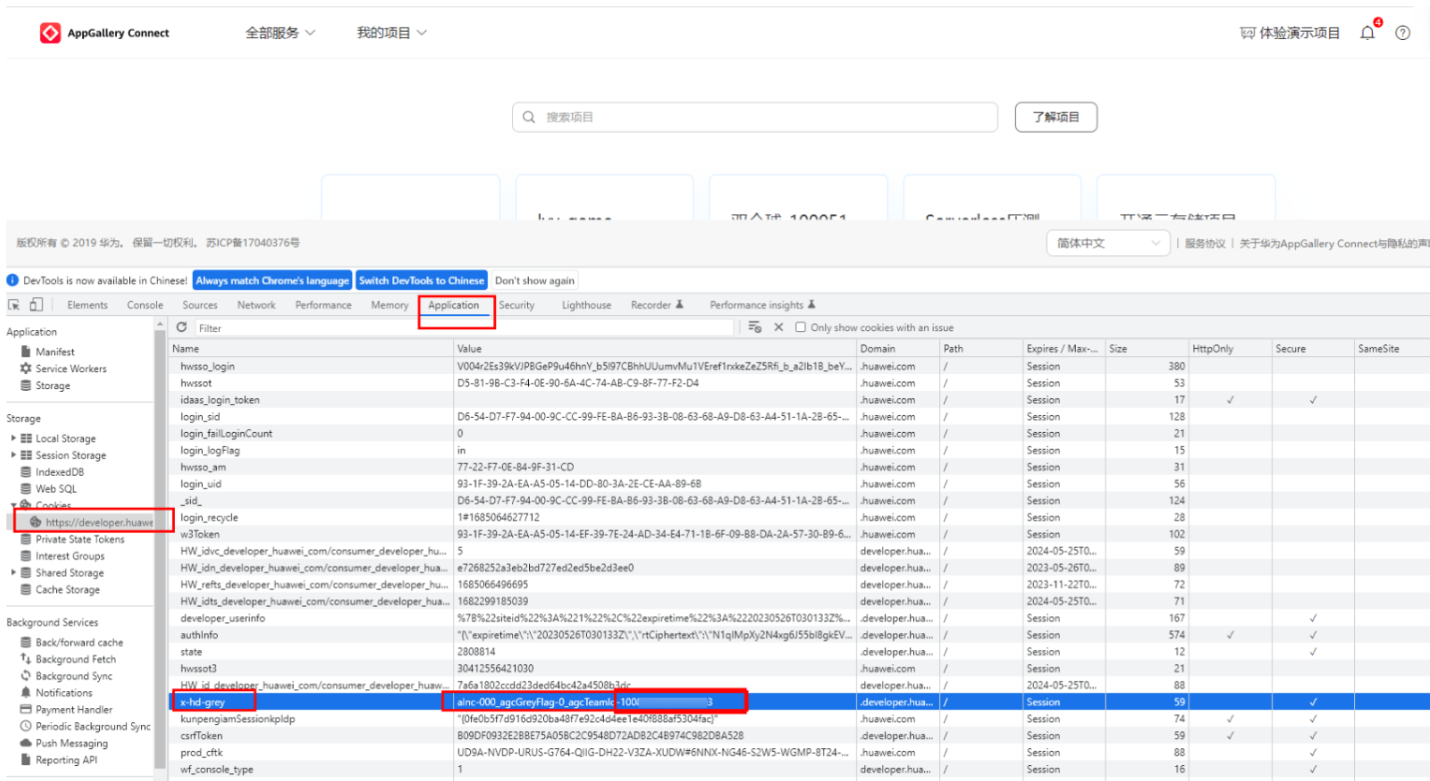Select the authInfo cookie row
This screenshot has height=781, width=1430.
click(799, 635)
